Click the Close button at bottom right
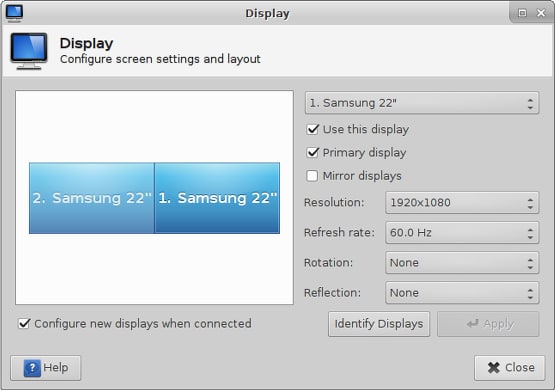The height and width of the screenshot is (390, 555). (x=509, y=368)
